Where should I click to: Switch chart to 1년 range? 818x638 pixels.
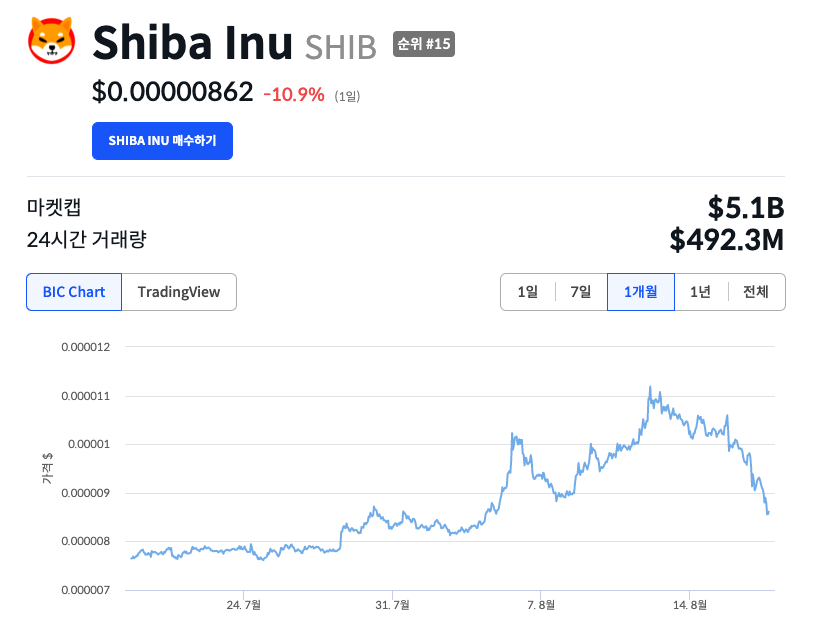tap(700, 292)
